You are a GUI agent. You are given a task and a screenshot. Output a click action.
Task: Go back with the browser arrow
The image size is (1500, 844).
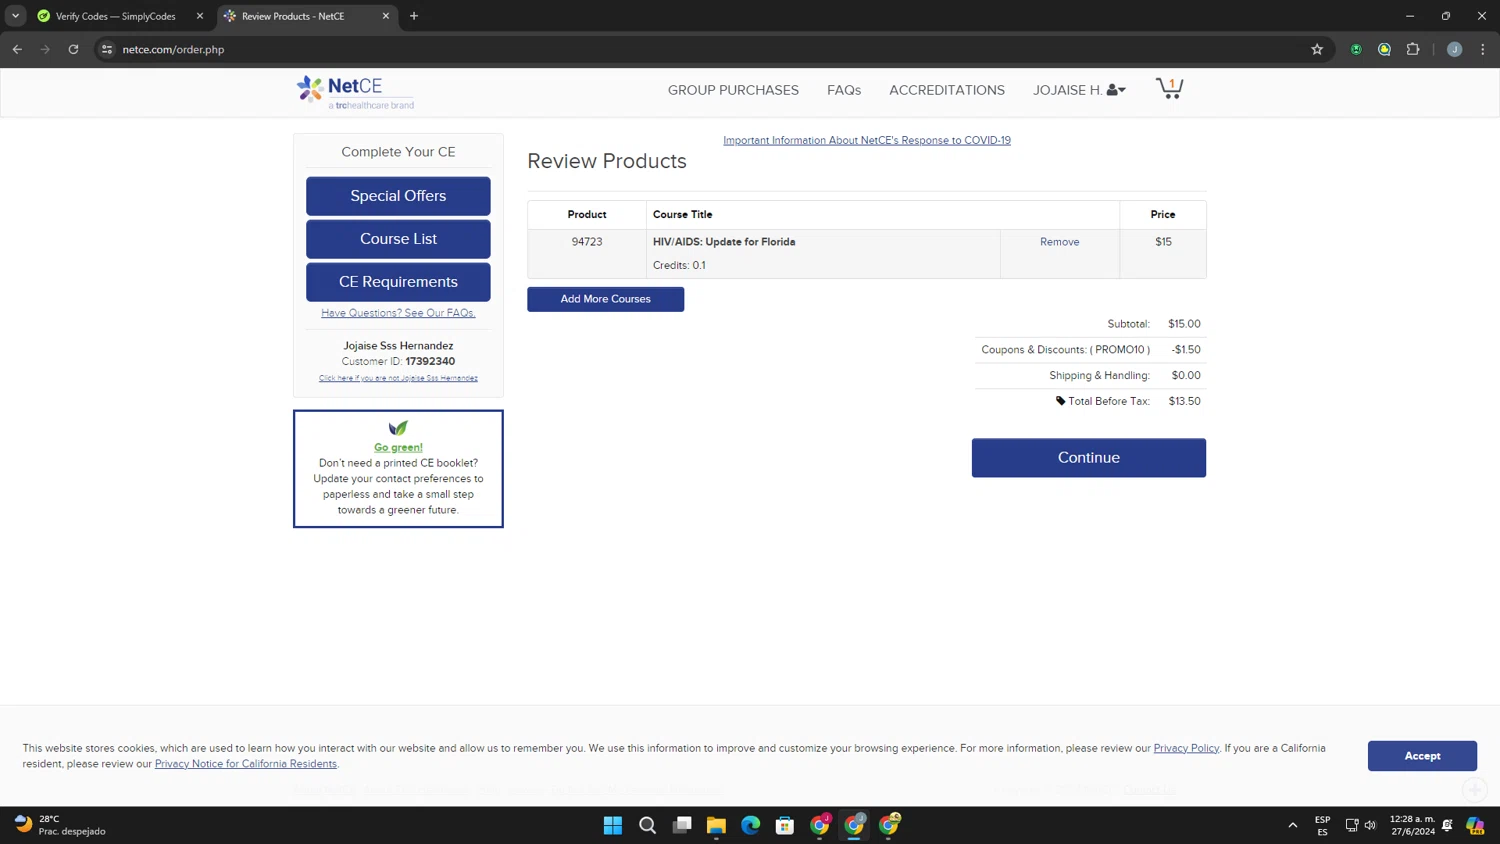click(17, 49)
